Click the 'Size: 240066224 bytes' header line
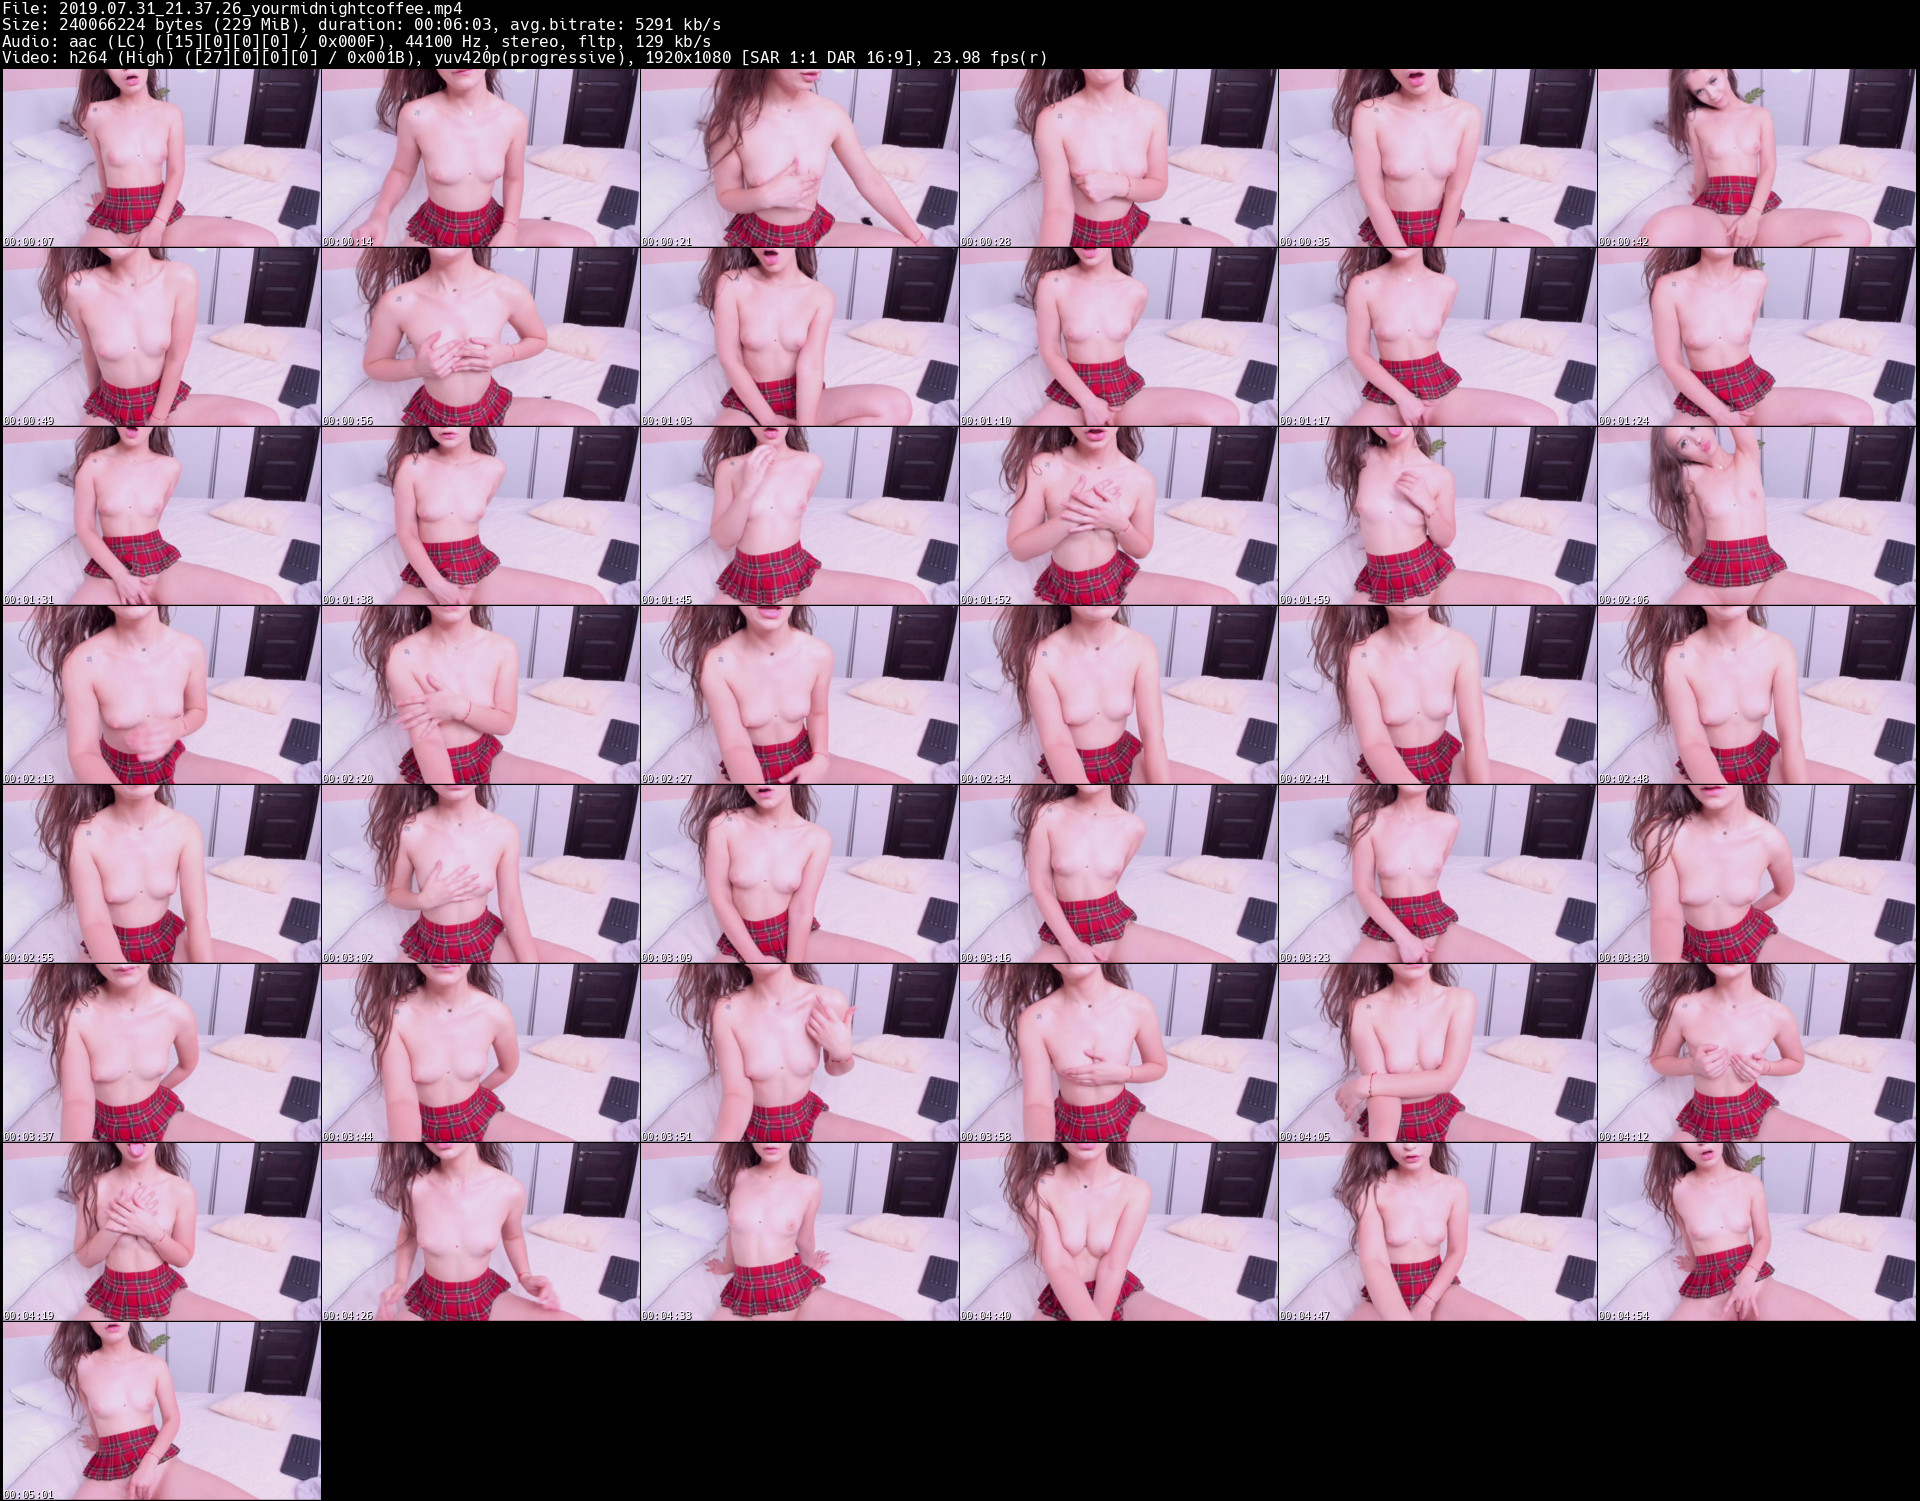This screenshot has height=1501, width=1920. (361, 24)
